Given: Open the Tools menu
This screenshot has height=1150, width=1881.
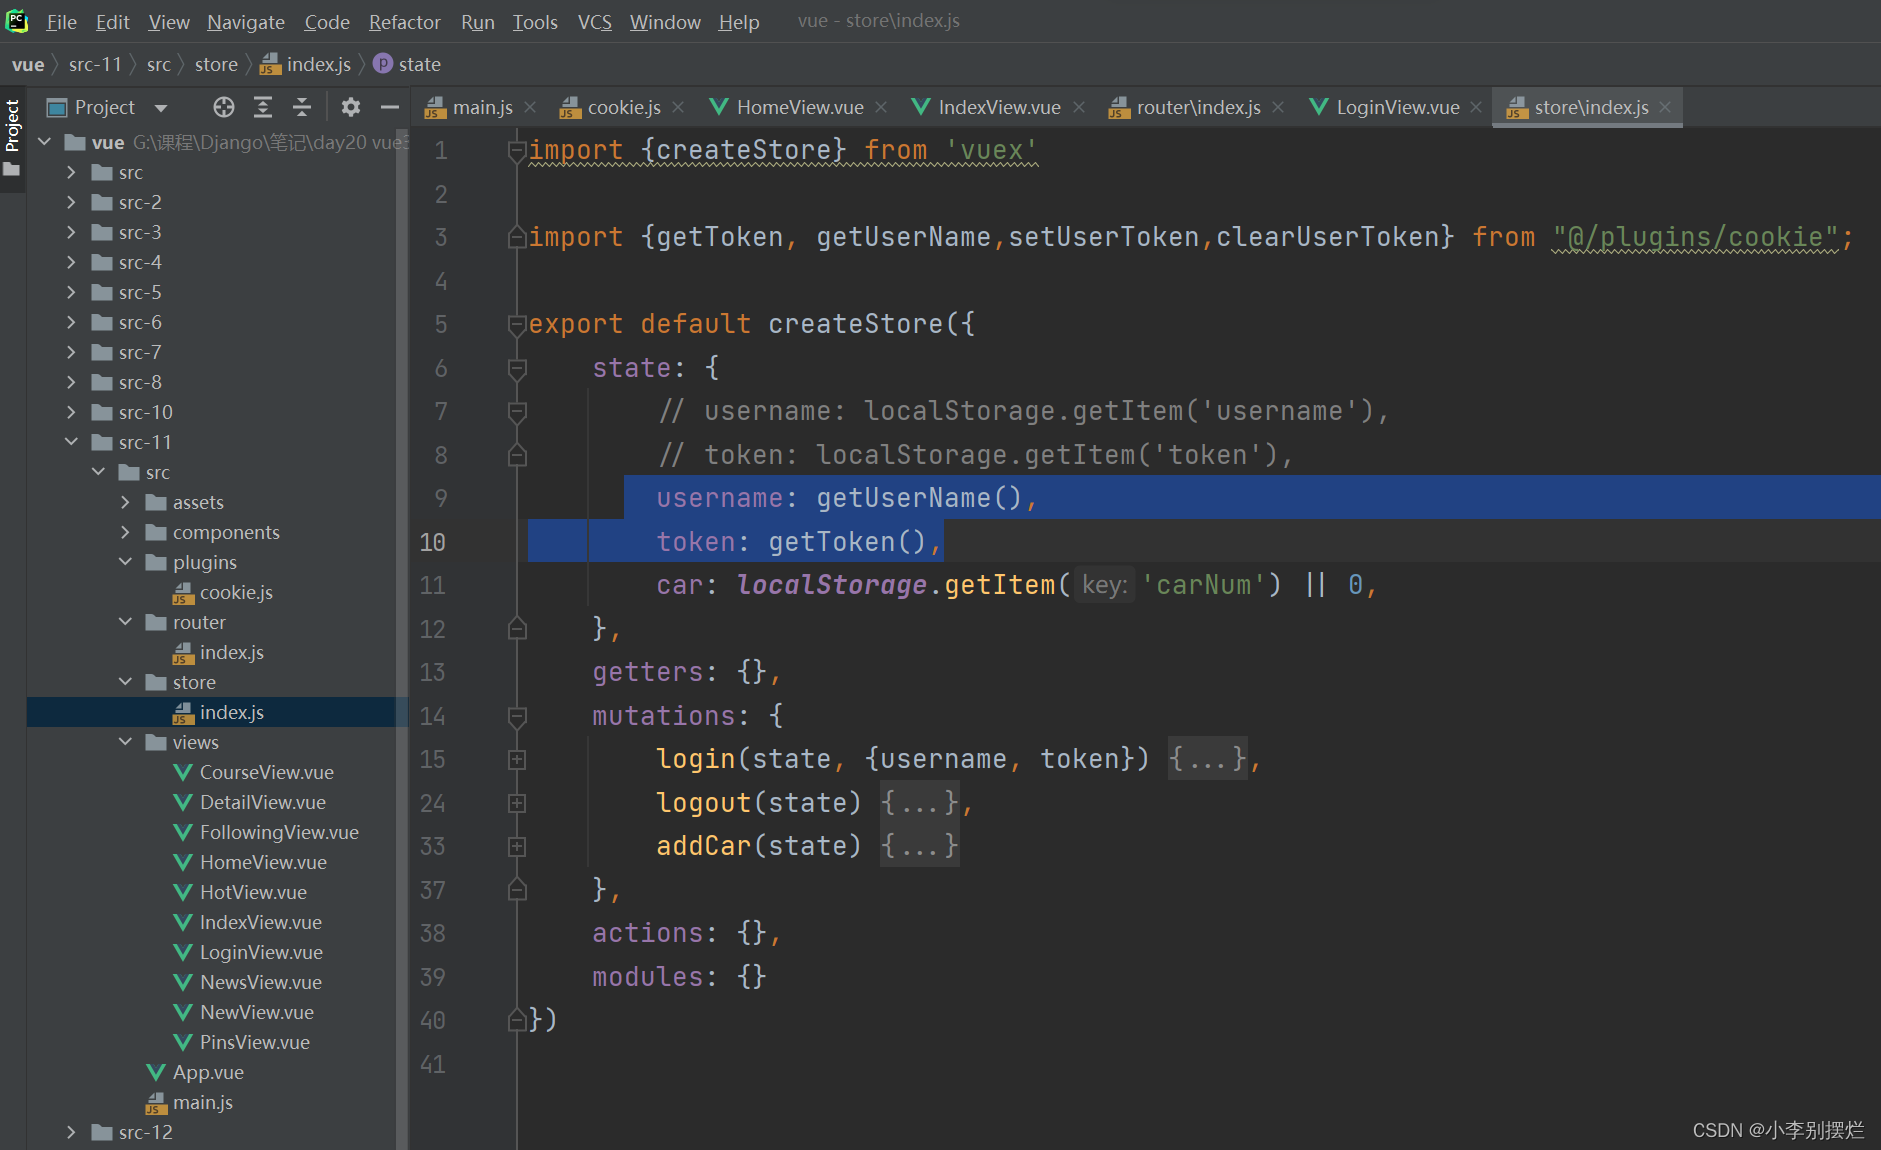Looking at the screenshot, I should 535,22.
